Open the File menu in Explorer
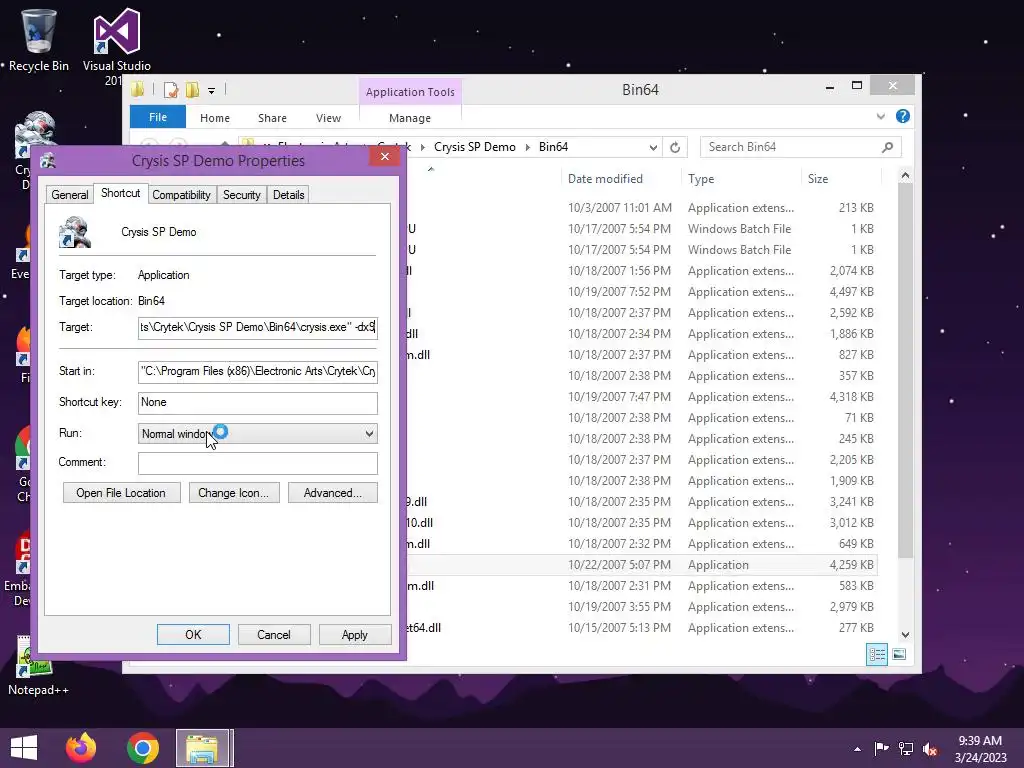This screenshot has width=1024, height=768. (157, 117)
